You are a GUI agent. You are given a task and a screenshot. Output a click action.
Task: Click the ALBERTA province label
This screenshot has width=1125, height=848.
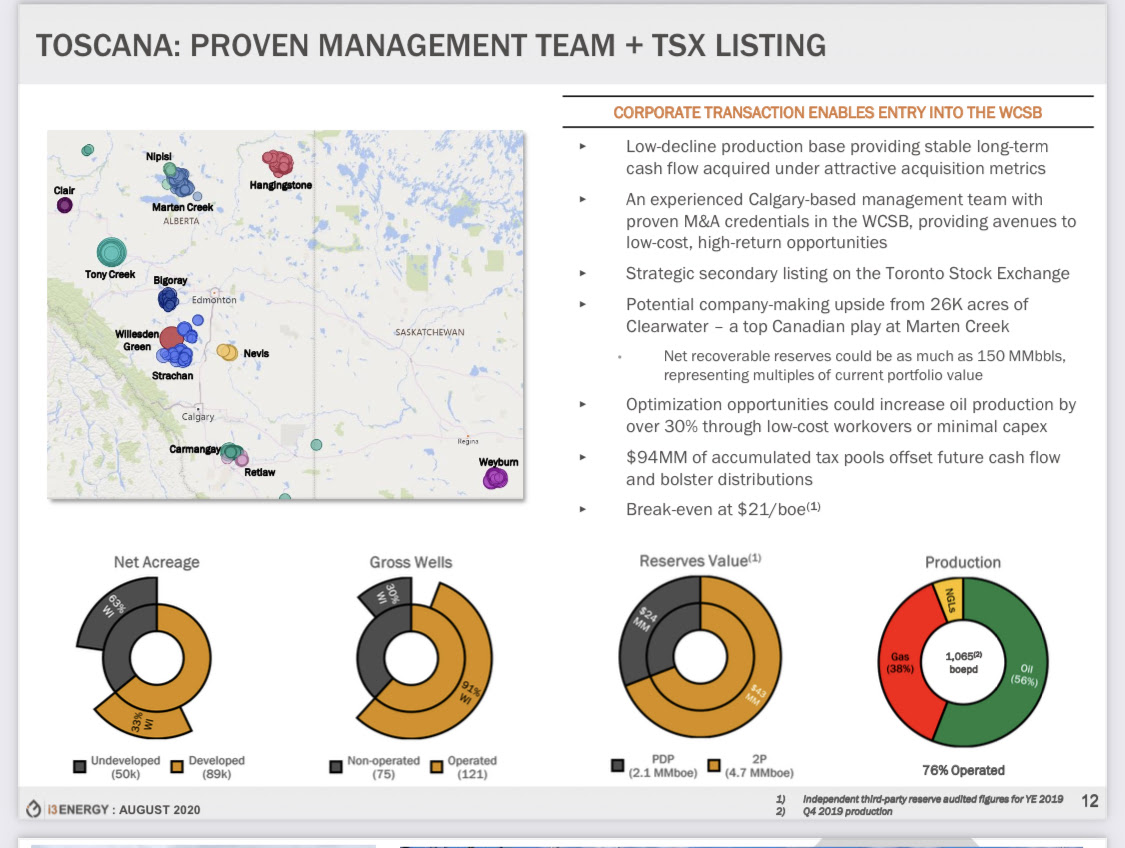181,221
